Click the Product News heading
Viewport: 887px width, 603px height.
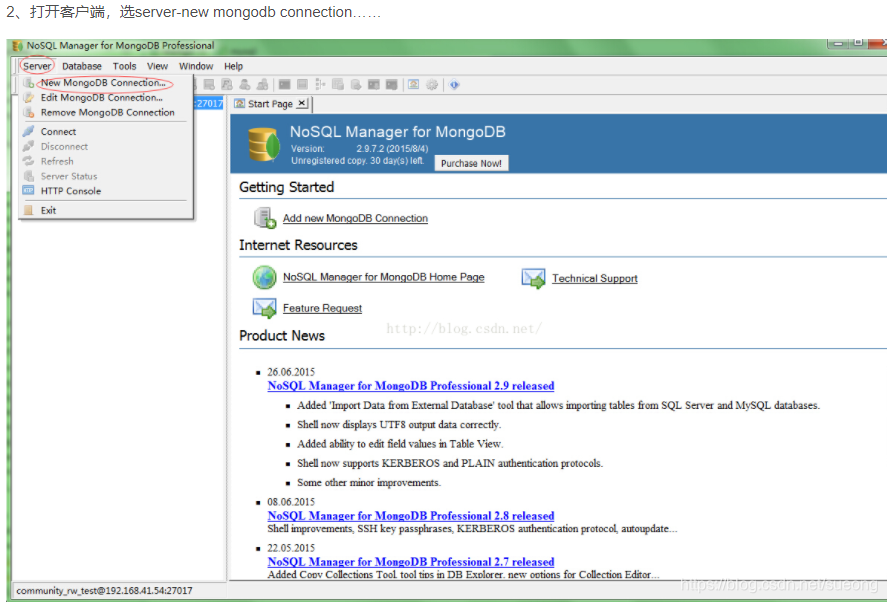click(x=282, y=335)
